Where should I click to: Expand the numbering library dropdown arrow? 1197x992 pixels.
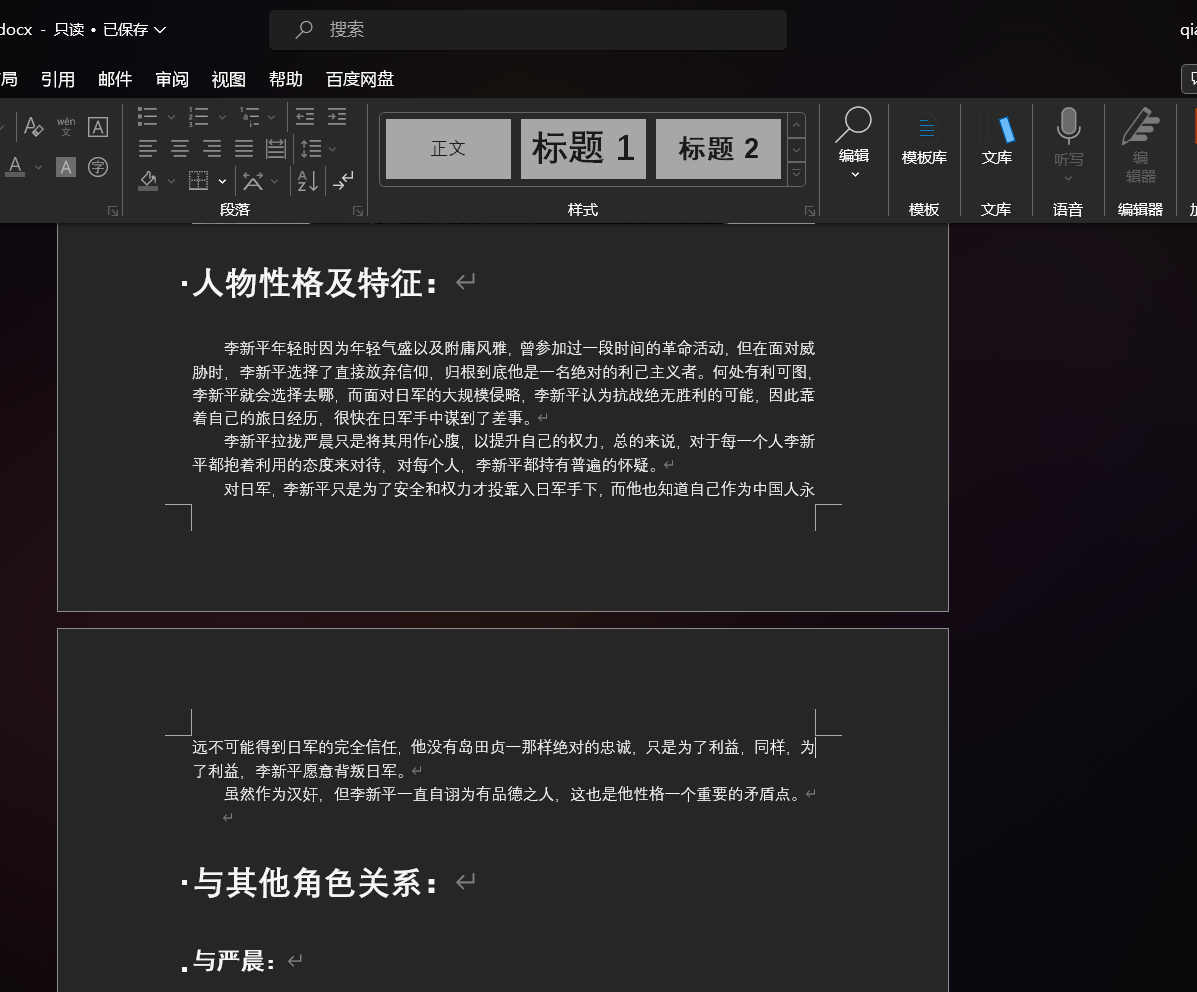point(222,117)
